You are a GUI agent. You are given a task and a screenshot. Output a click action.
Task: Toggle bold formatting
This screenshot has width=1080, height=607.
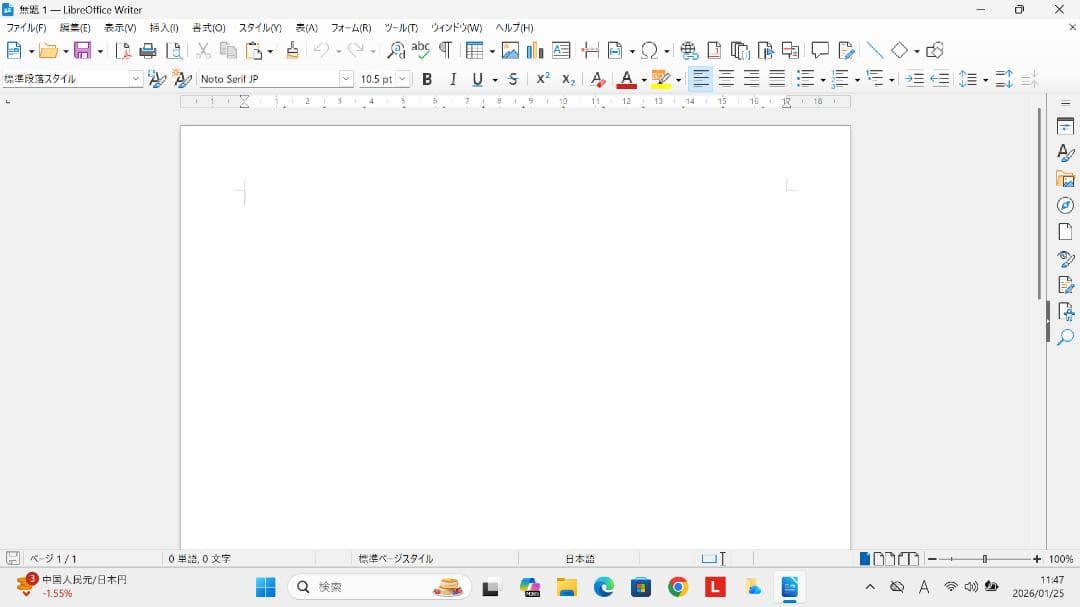pyautogui.click(x=427, y=79)
